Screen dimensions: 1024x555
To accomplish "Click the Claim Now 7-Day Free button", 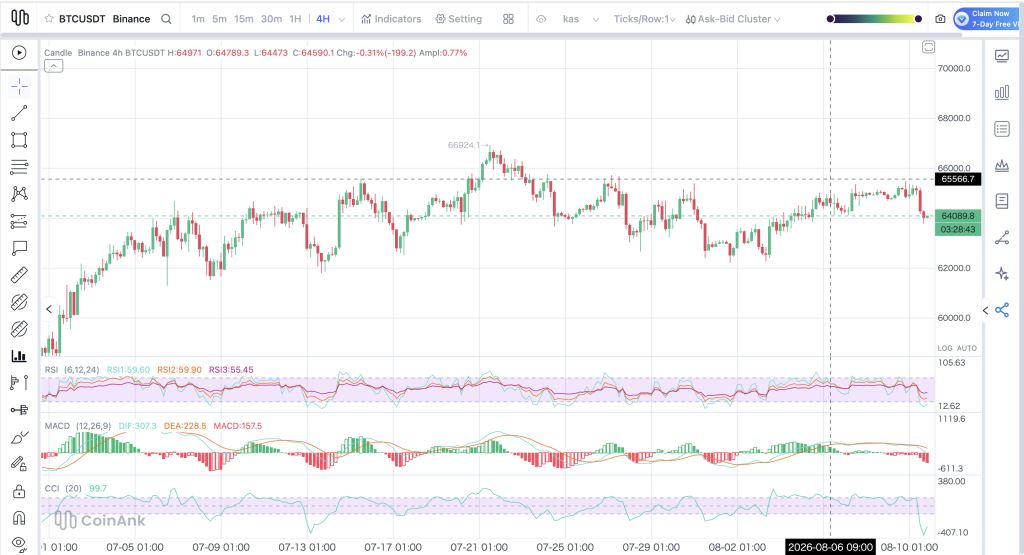I will pos(988,19).
